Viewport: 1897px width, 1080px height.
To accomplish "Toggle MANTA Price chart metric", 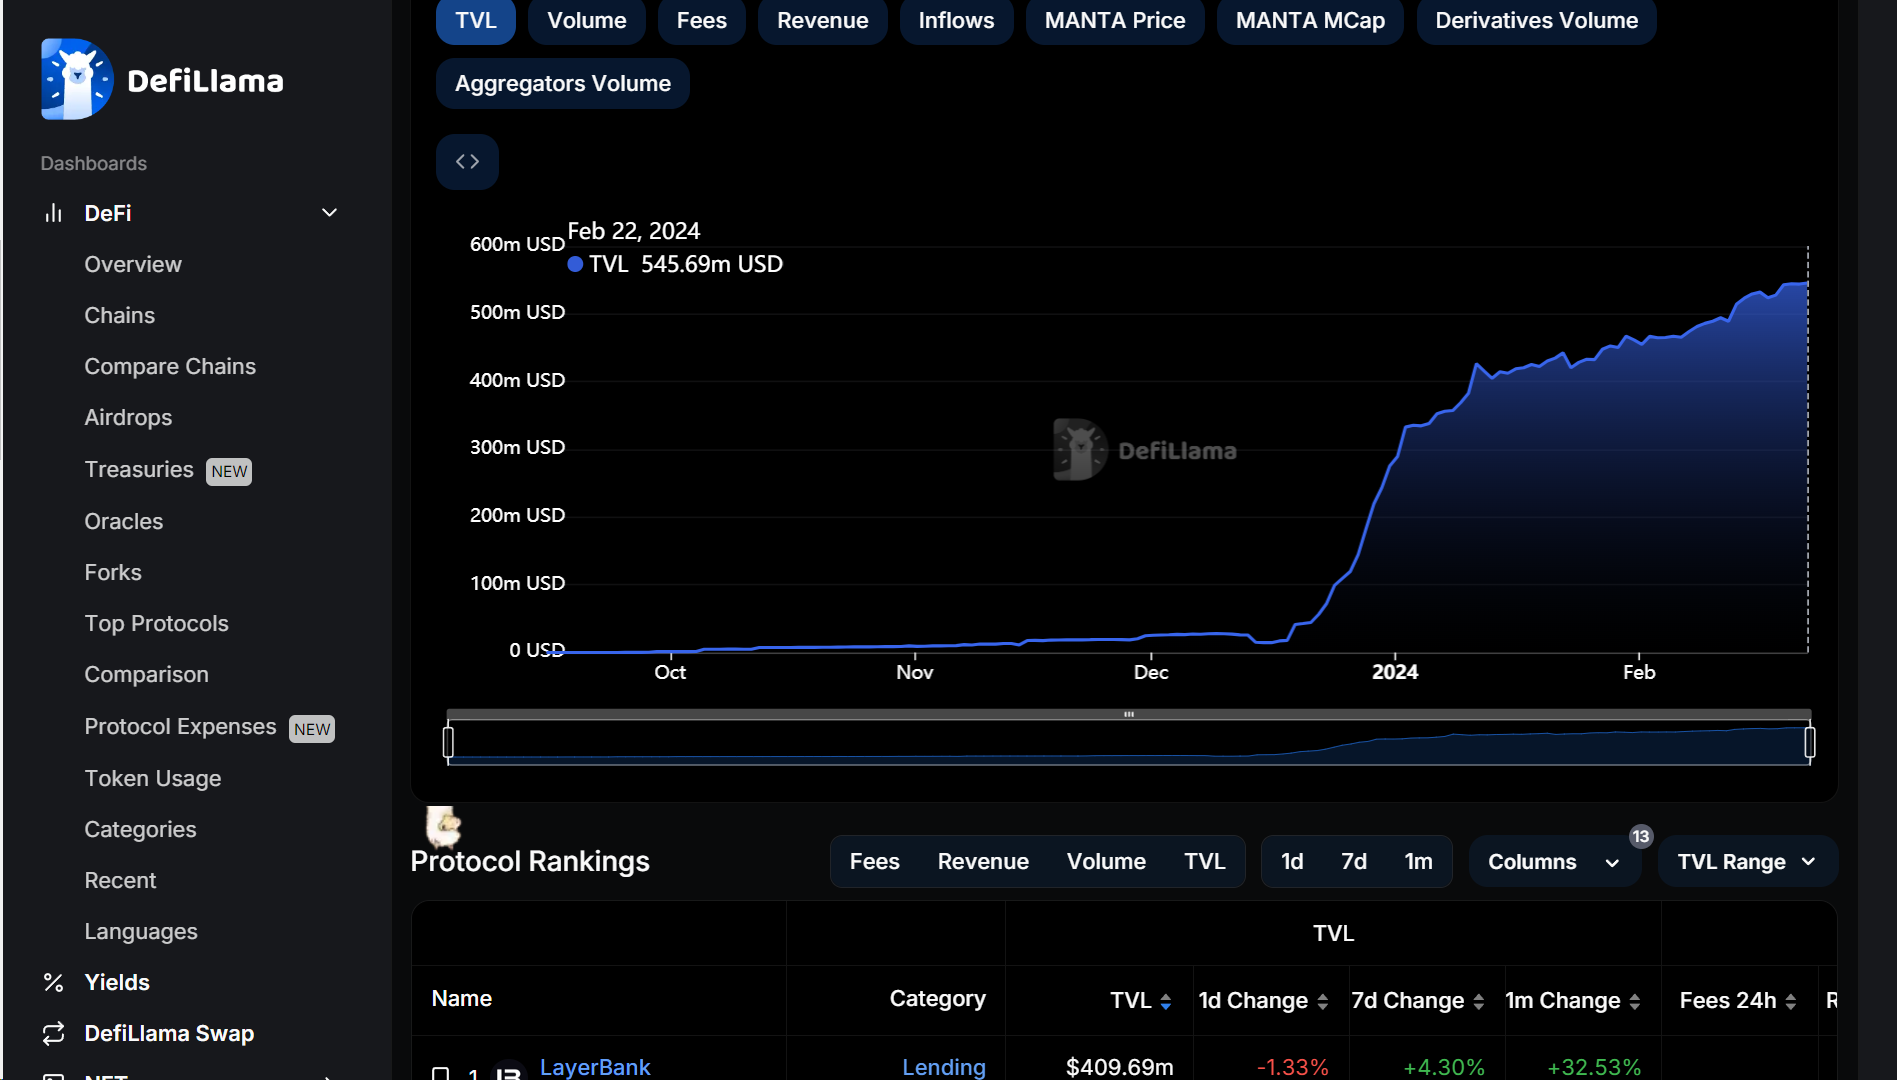I will tap(1115, 21).
